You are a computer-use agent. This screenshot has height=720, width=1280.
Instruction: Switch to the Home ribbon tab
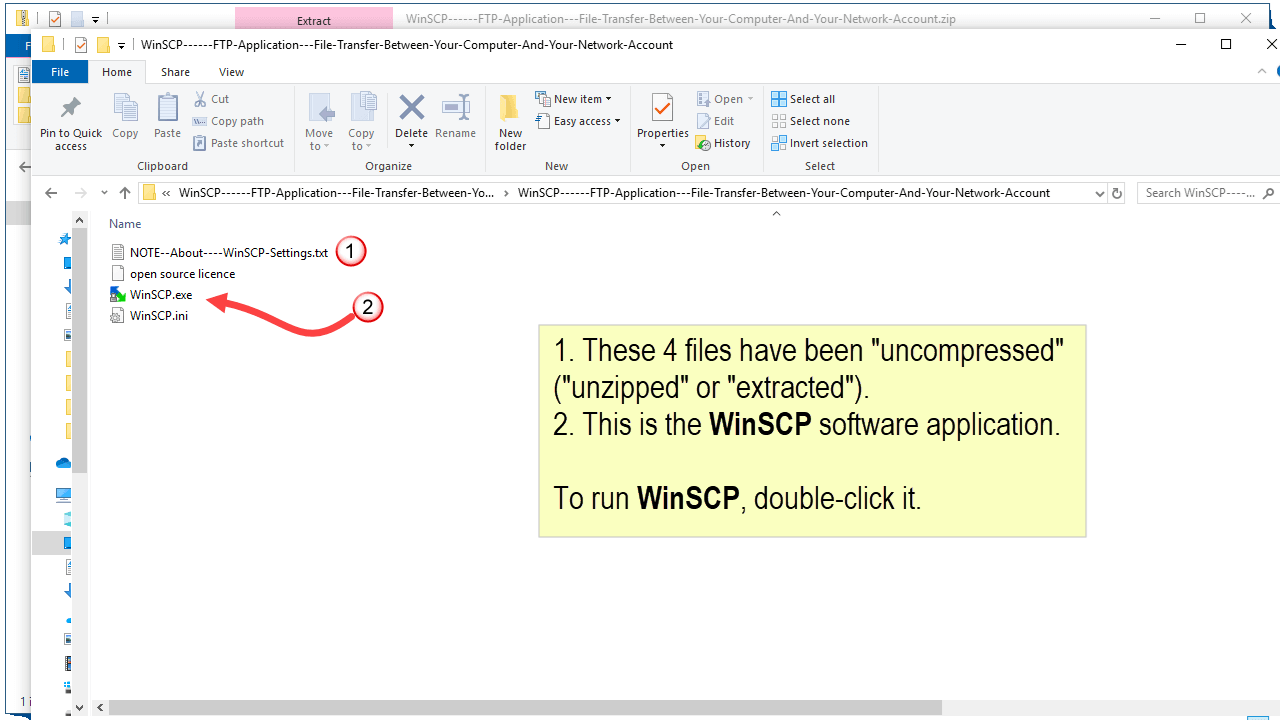pyautogui.click(x=117, y=72)
